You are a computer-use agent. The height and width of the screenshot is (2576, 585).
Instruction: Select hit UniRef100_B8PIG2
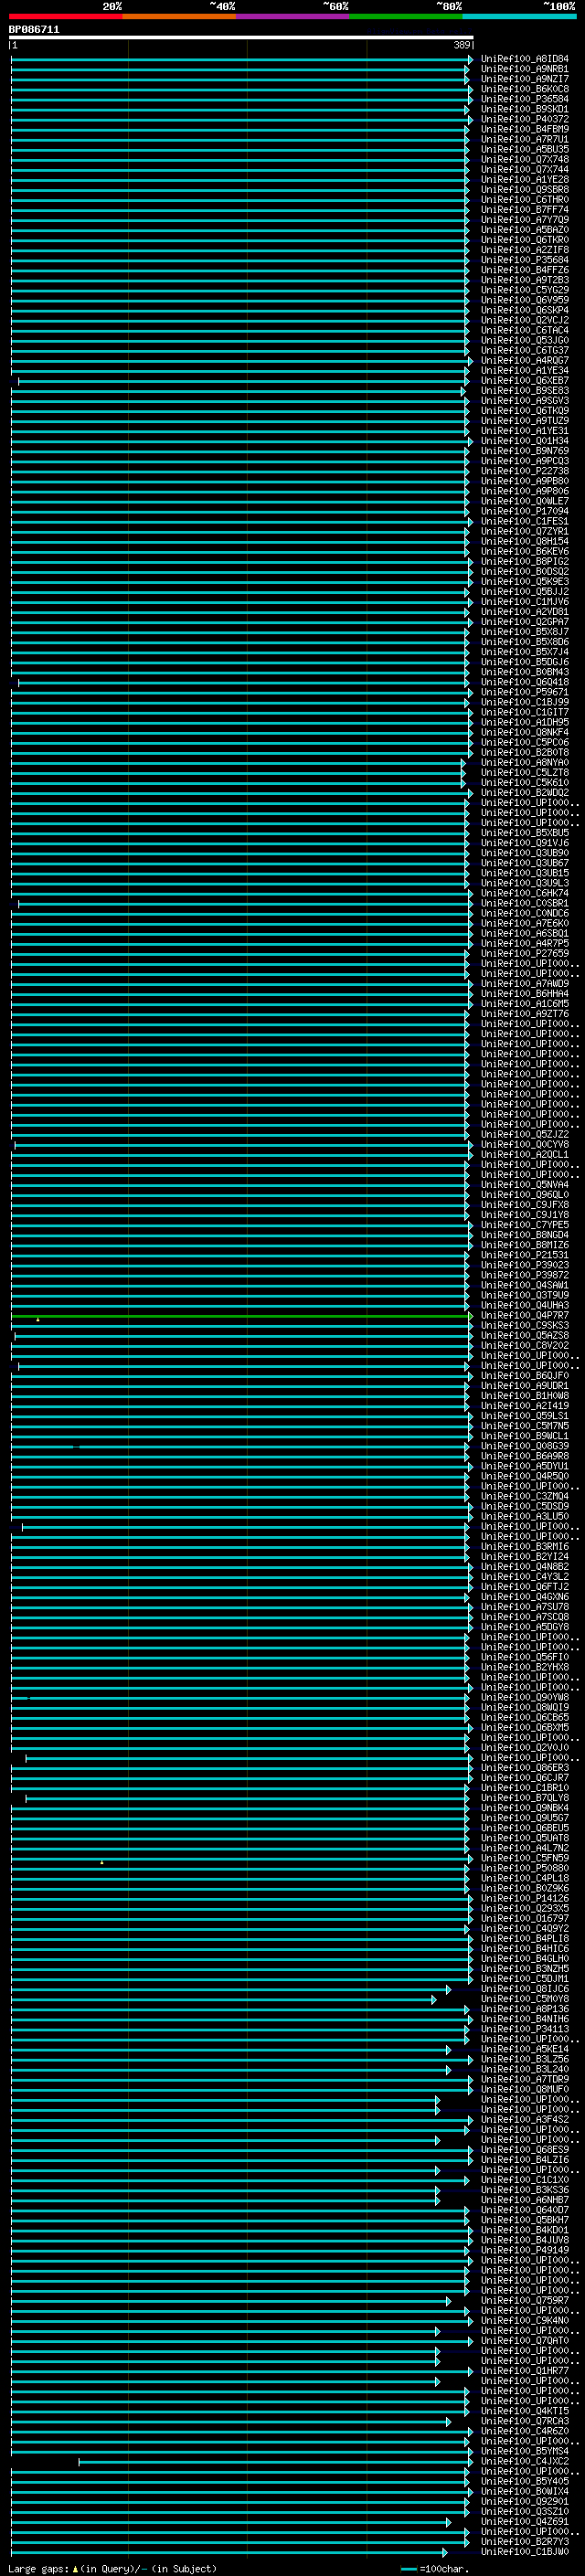(524, 562)
